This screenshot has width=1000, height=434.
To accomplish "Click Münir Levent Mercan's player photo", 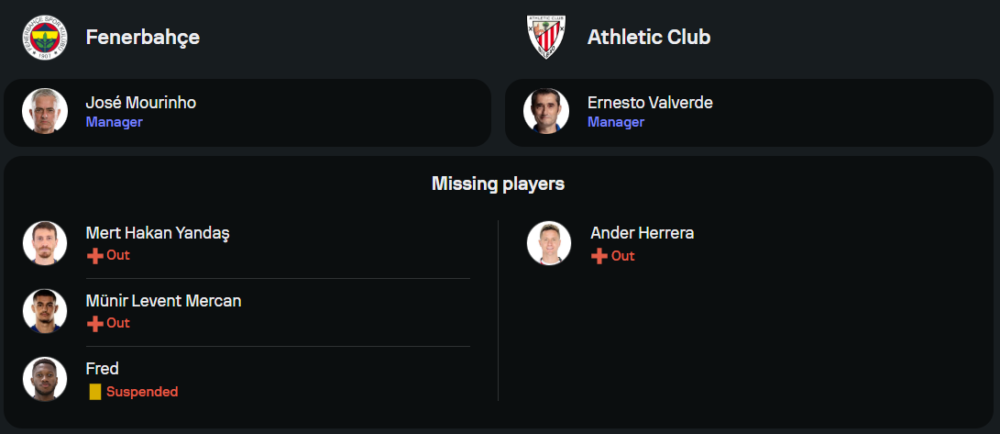I will 44,311.
